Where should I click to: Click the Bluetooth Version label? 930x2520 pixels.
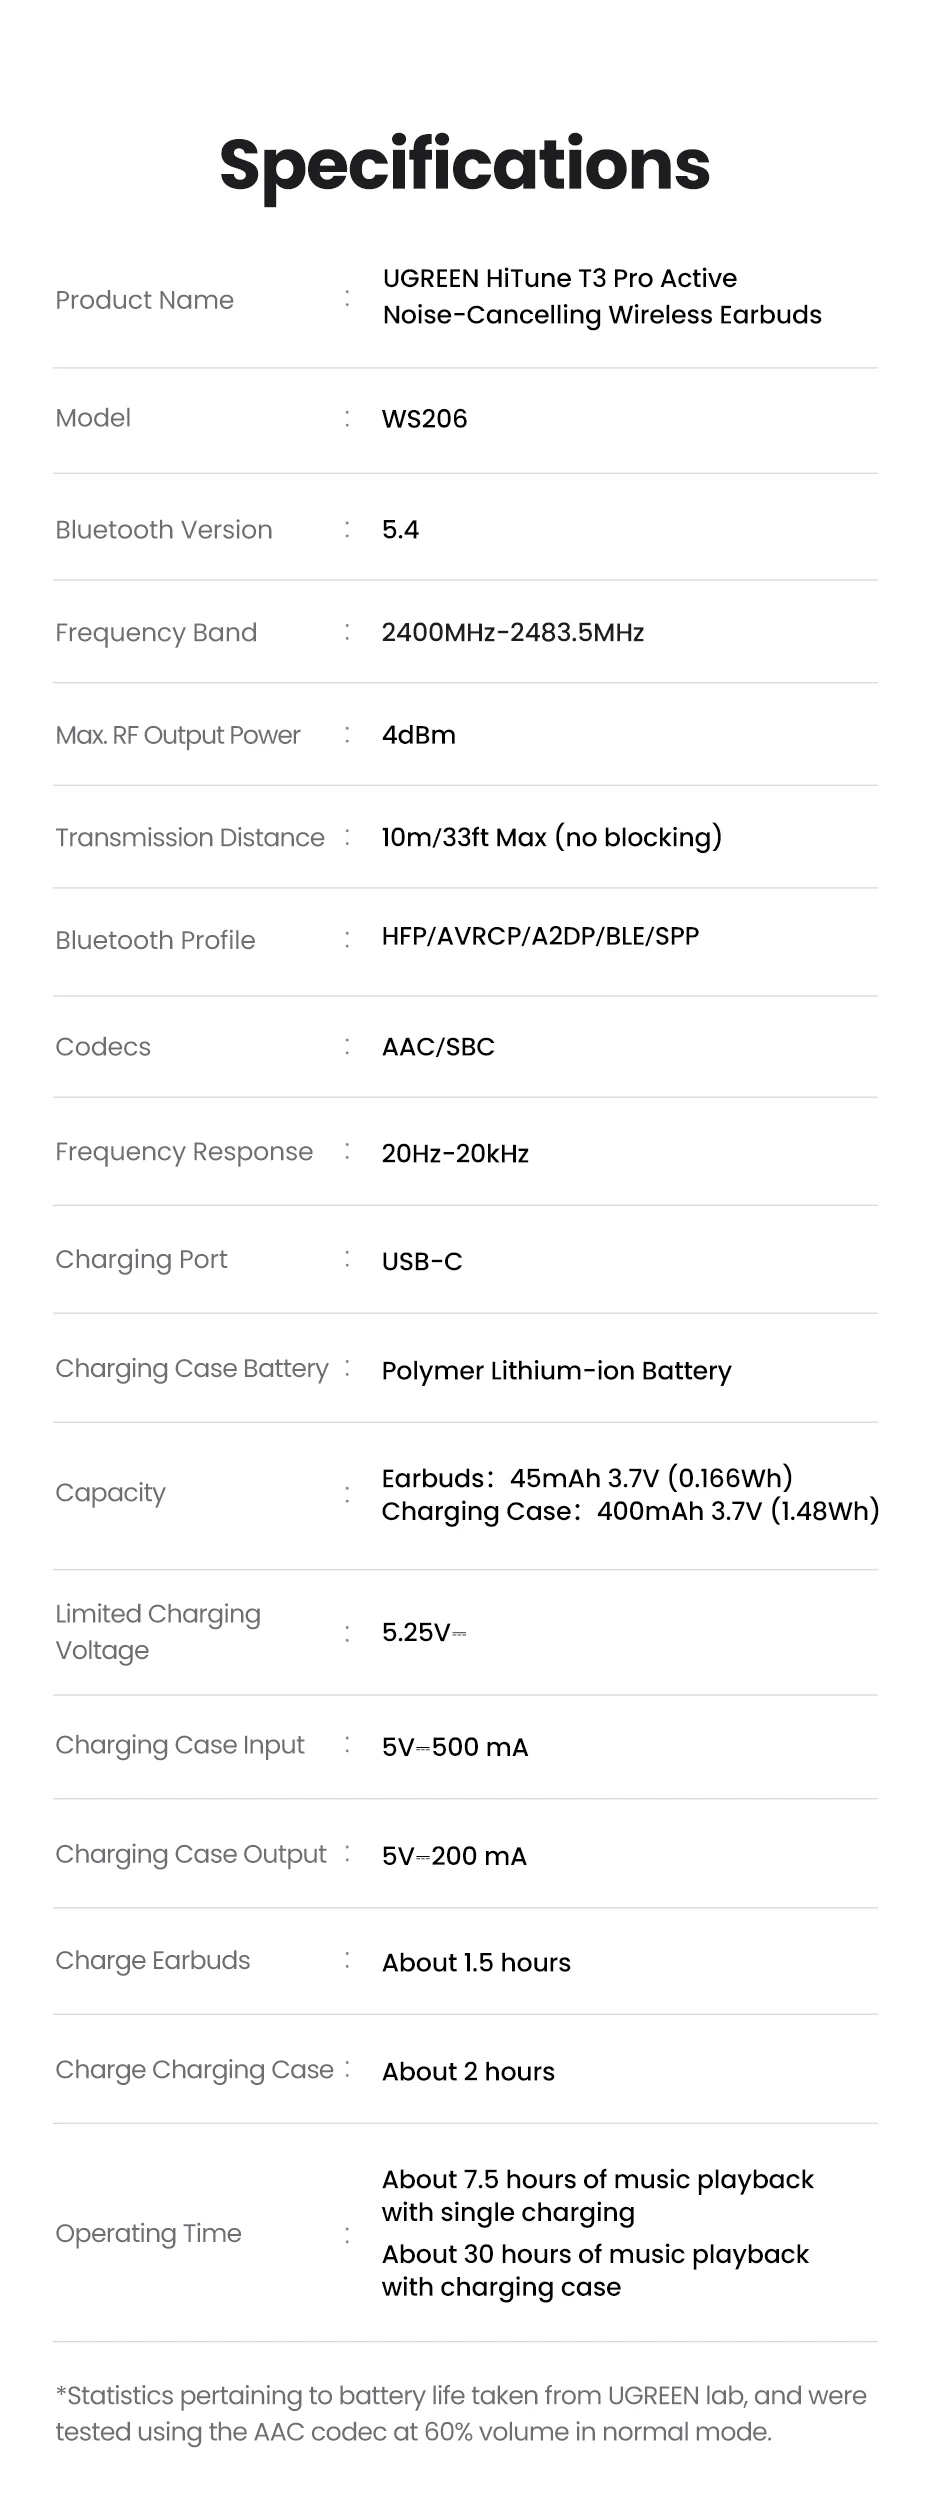163,530
